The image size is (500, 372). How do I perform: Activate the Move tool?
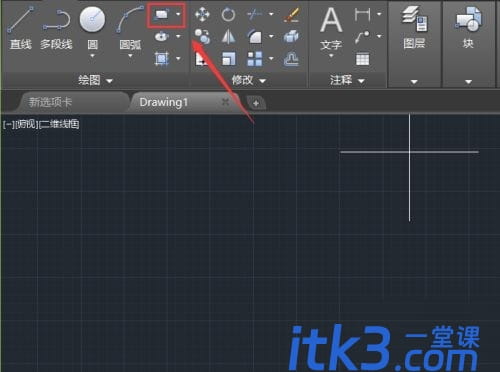click(202, 14)
